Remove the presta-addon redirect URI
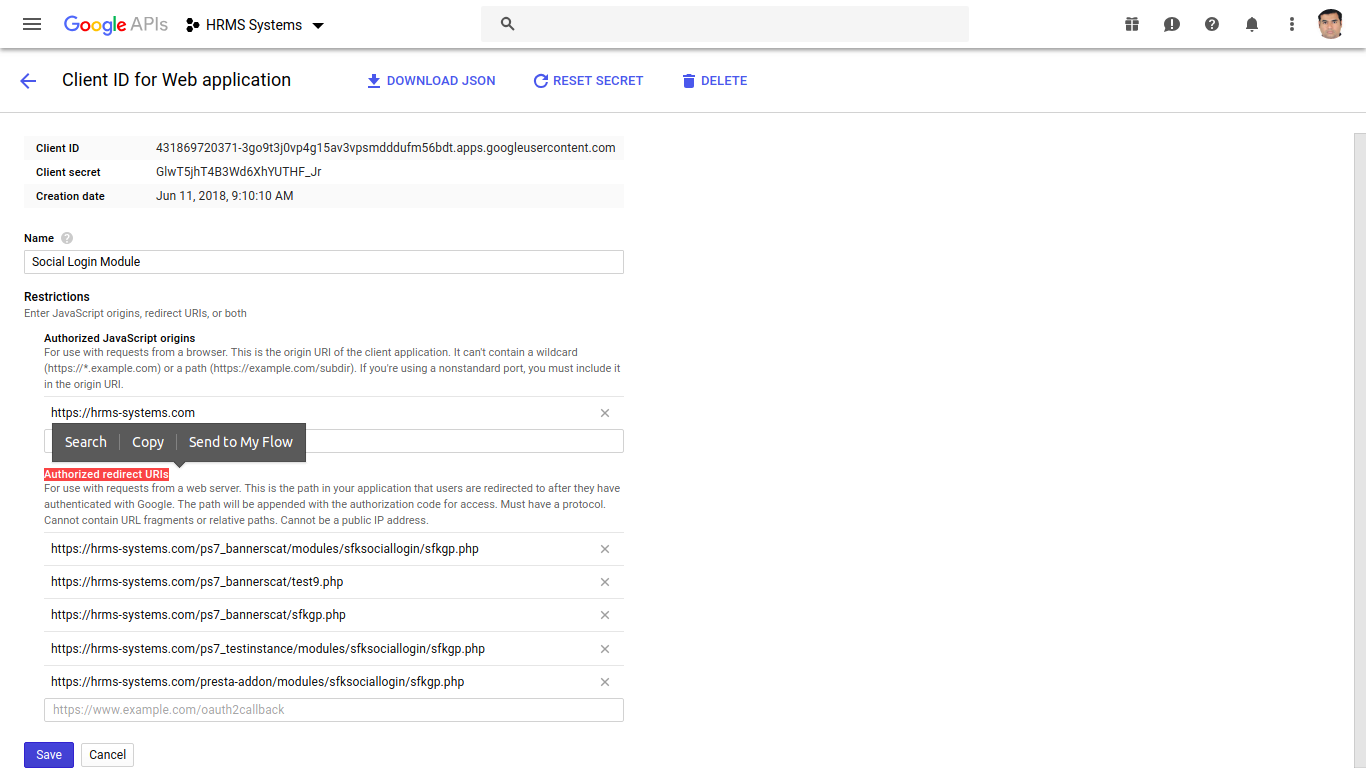 pos(605,682)
